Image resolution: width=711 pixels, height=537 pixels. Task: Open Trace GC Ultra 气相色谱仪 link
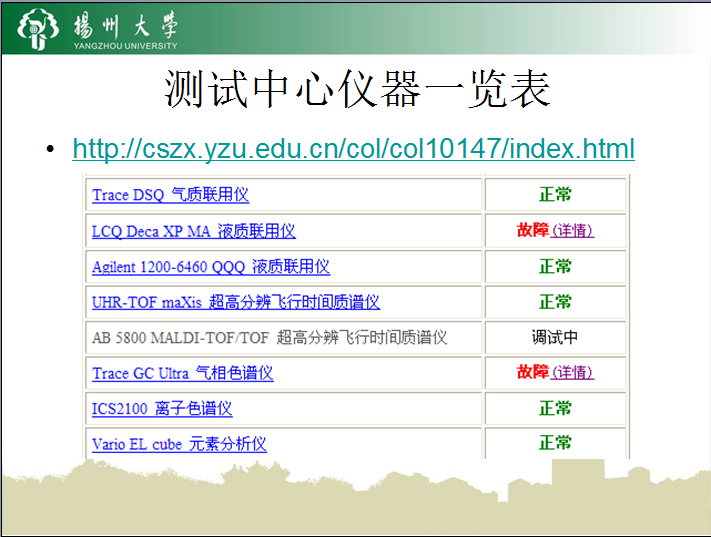pyautogui.click(x=183, y=373)
